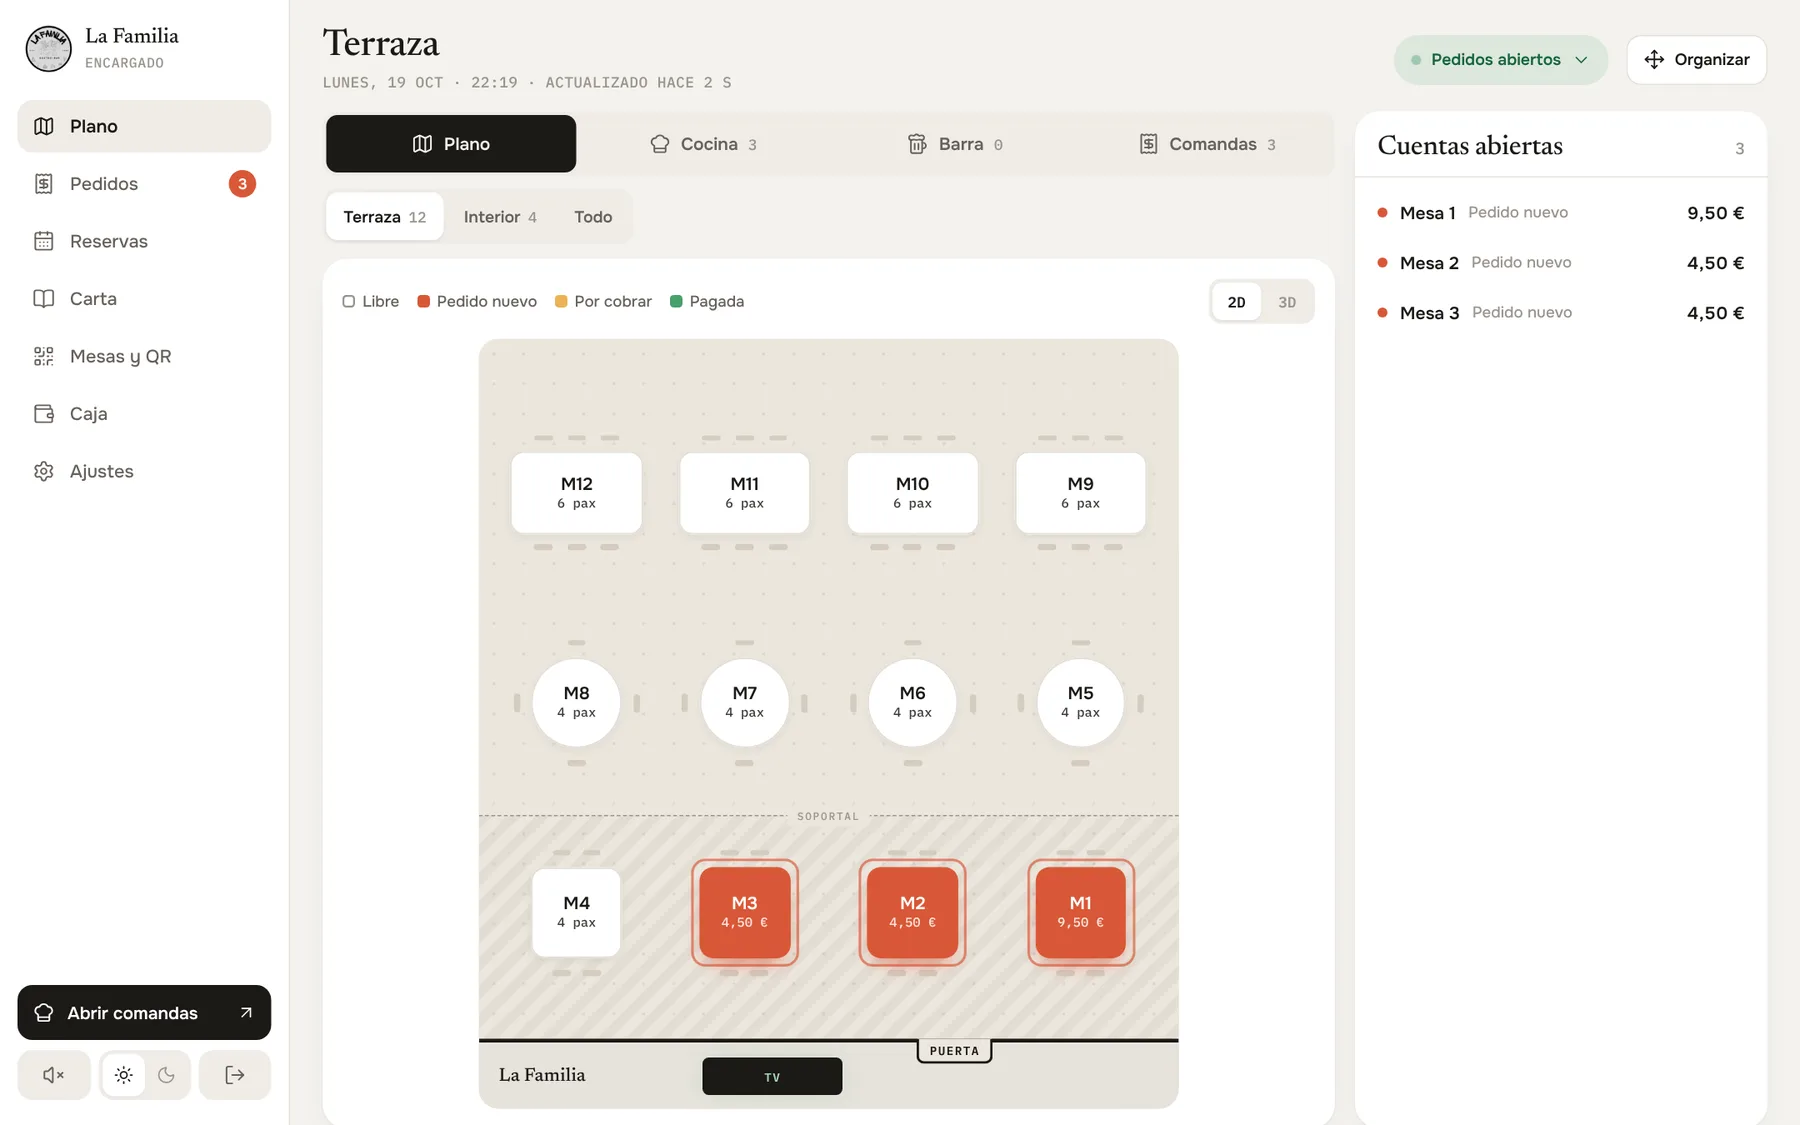Click the logout icon at bottom
The image size is (1800, 1125).
point(235,1075)
